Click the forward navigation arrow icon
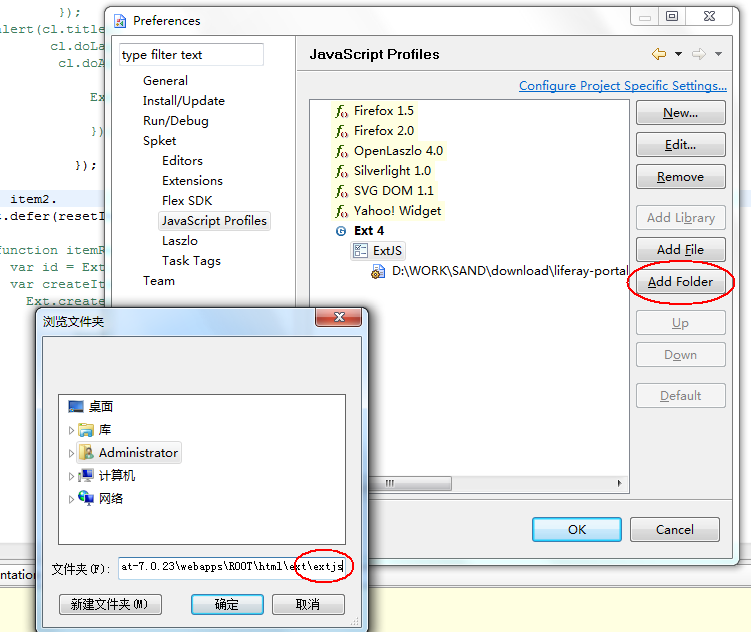Viewport: 751px width, 632px height. [x=699, y=54]
